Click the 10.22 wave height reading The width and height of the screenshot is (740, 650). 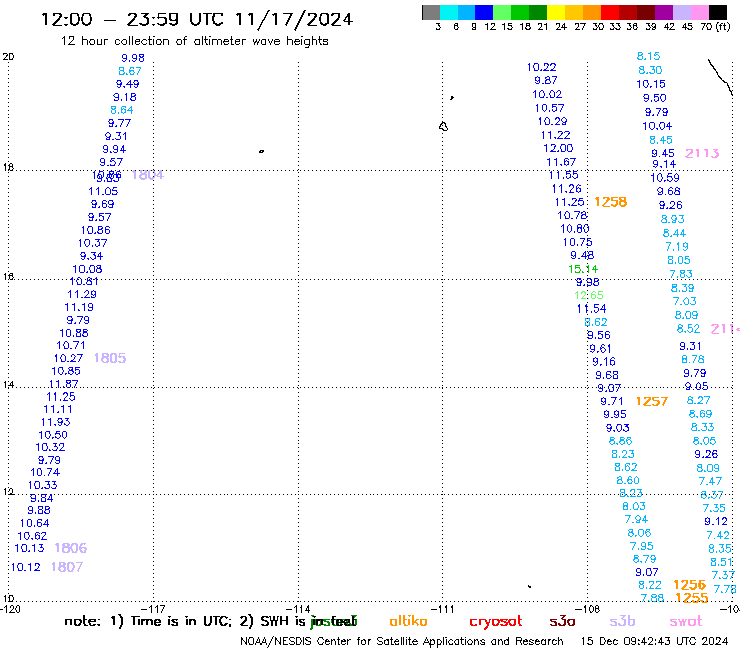click(x=542, y=67)
